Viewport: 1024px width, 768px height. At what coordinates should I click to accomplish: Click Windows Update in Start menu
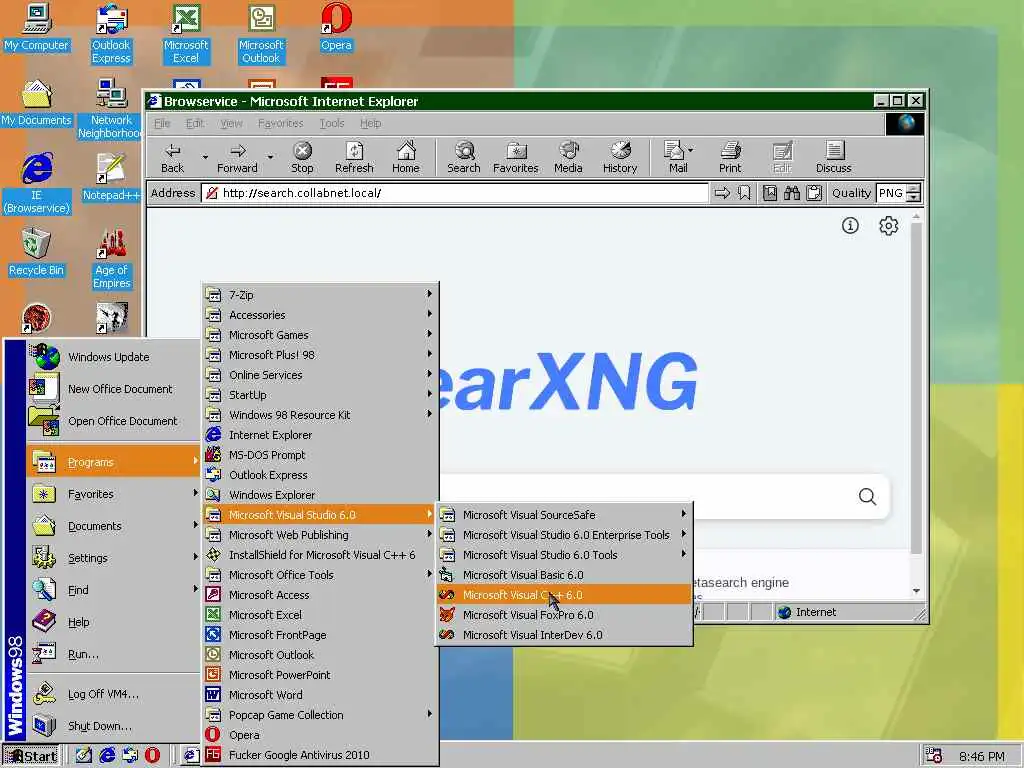click(113, 357)
